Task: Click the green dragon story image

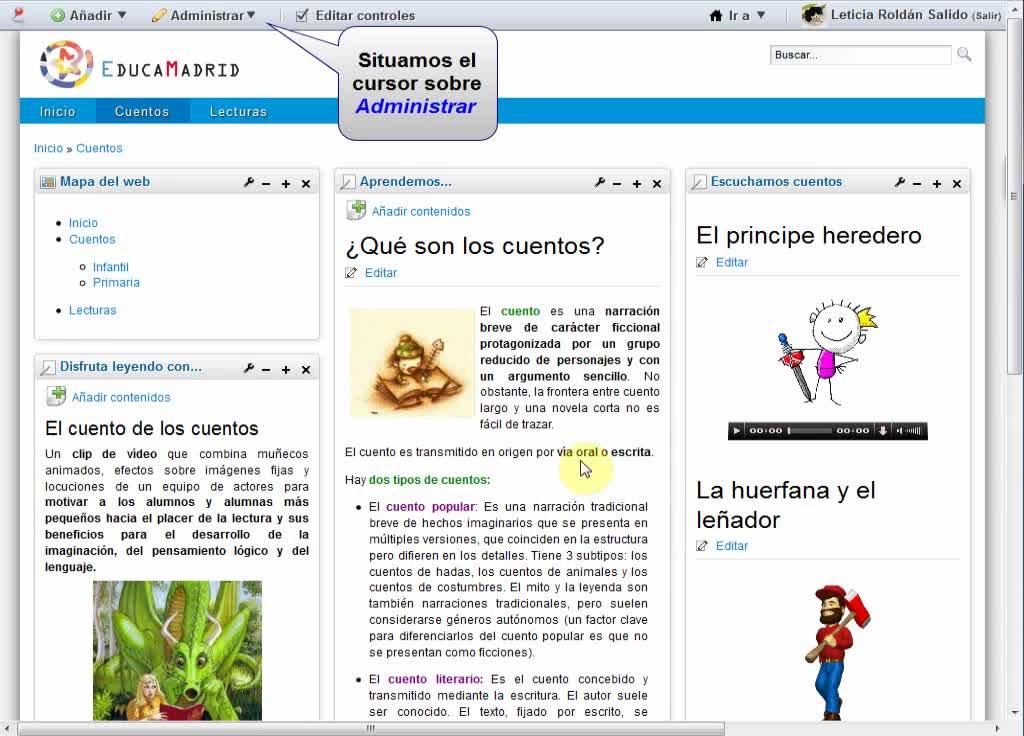Action: point(177,650)
